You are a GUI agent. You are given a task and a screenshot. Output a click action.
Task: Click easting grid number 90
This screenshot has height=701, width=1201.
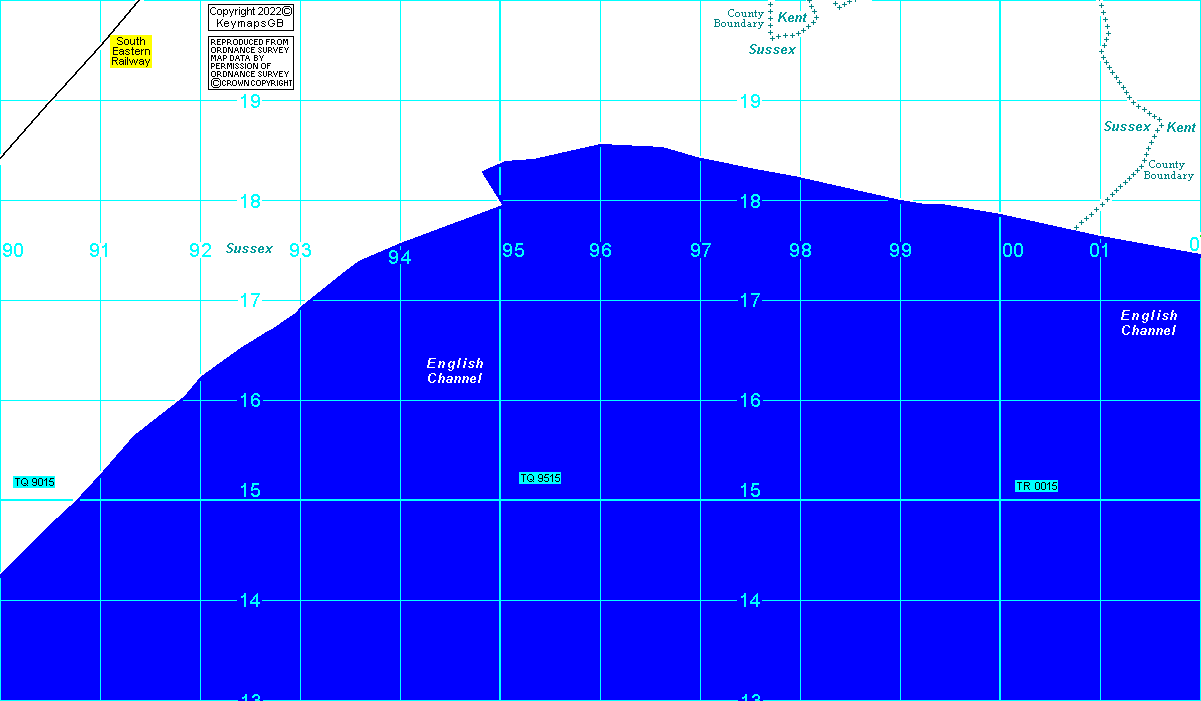tap(13, 250)
